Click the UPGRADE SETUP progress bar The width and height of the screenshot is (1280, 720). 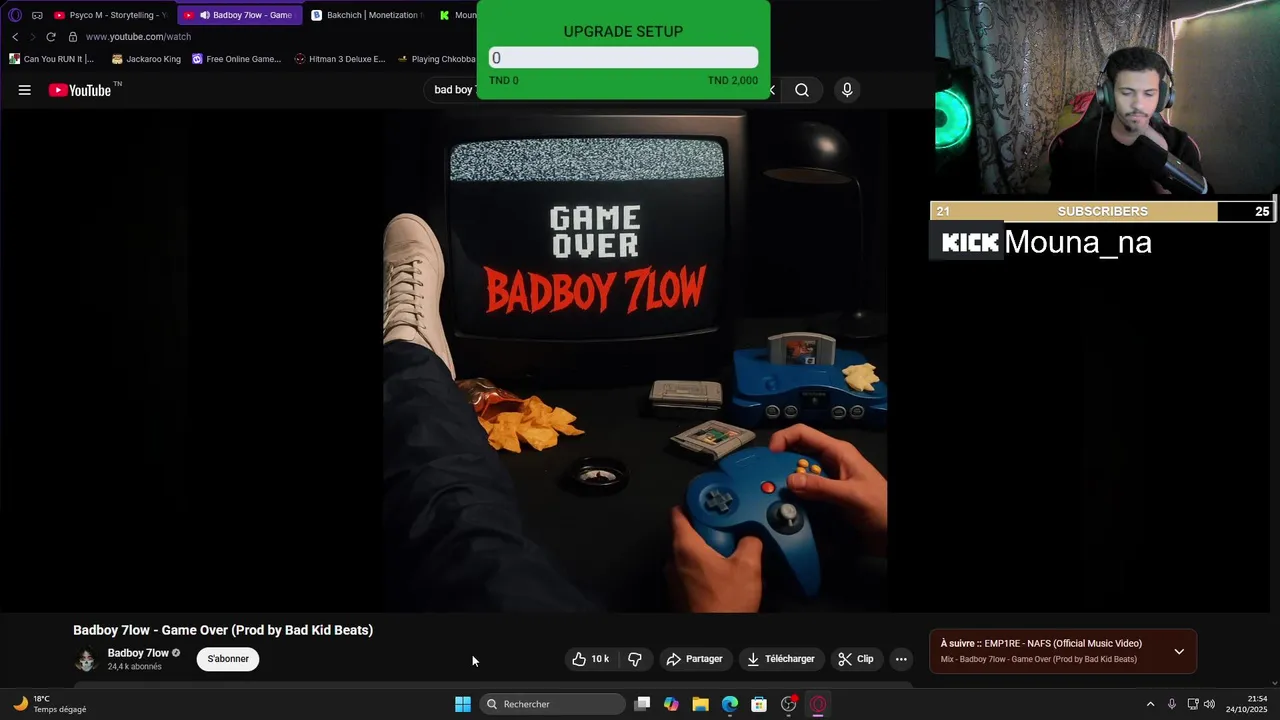pos(623,58)
